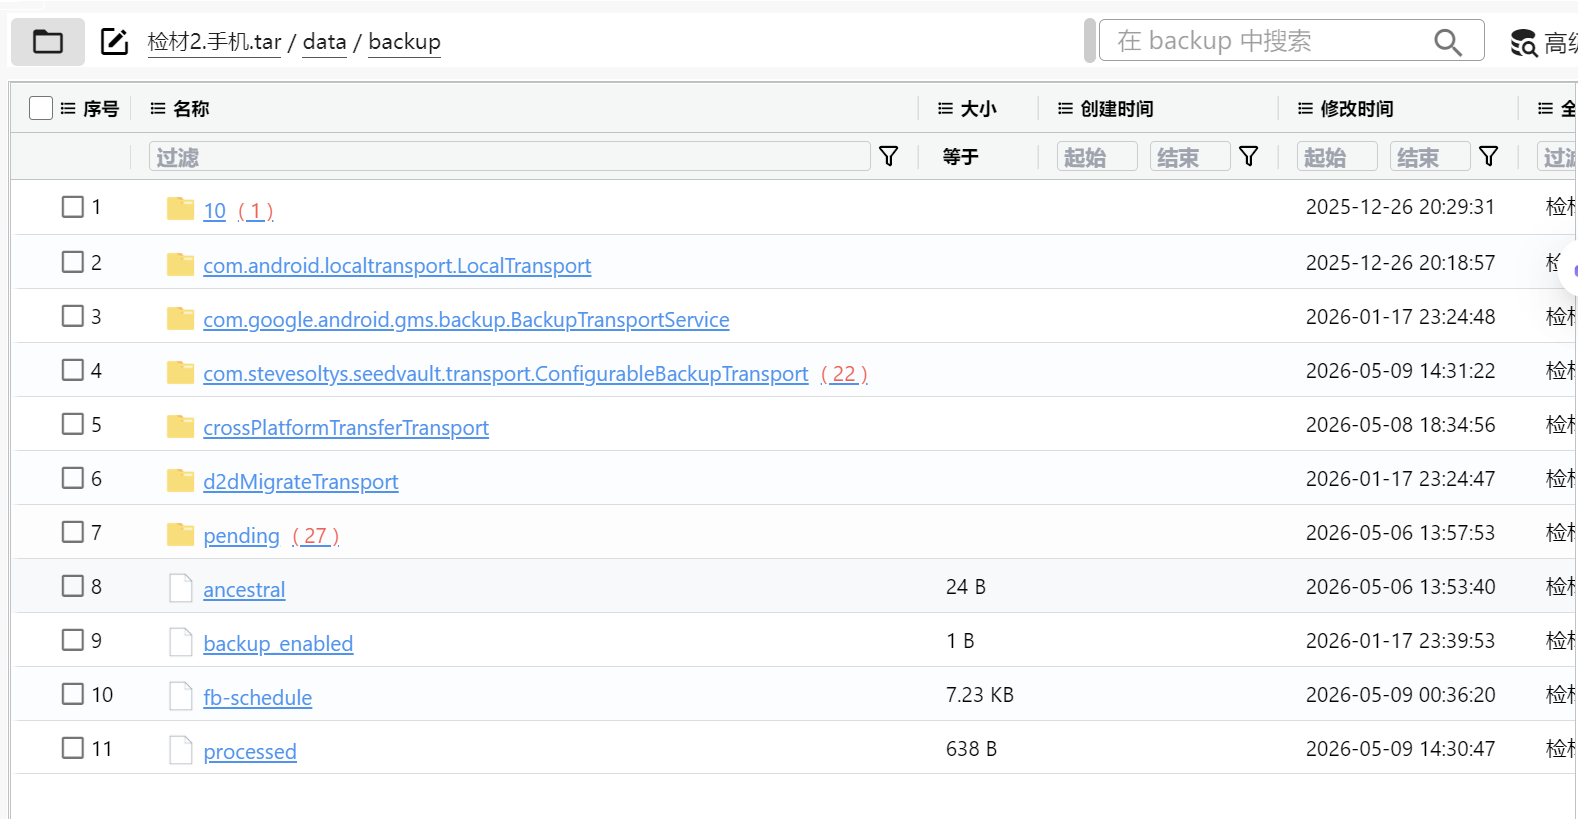This screenshot has width=1578, height=819.
Task: Focus the name 过滤 filter field
Action: 510,156
